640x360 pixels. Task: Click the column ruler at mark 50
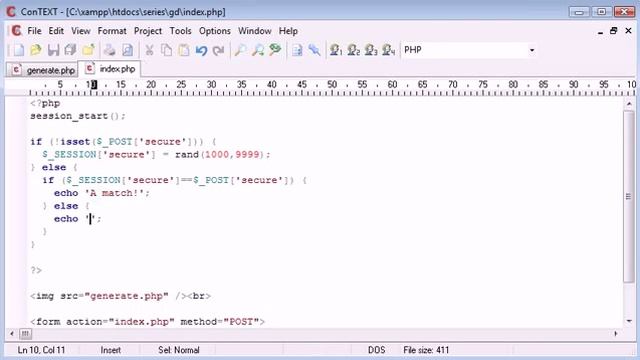point(332,85)
